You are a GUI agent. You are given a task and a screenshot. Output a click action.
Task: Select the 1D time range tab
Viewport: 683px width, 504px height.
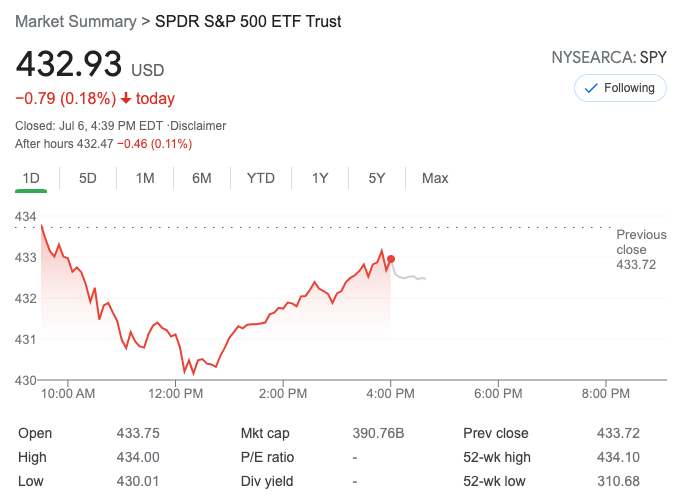31,178
